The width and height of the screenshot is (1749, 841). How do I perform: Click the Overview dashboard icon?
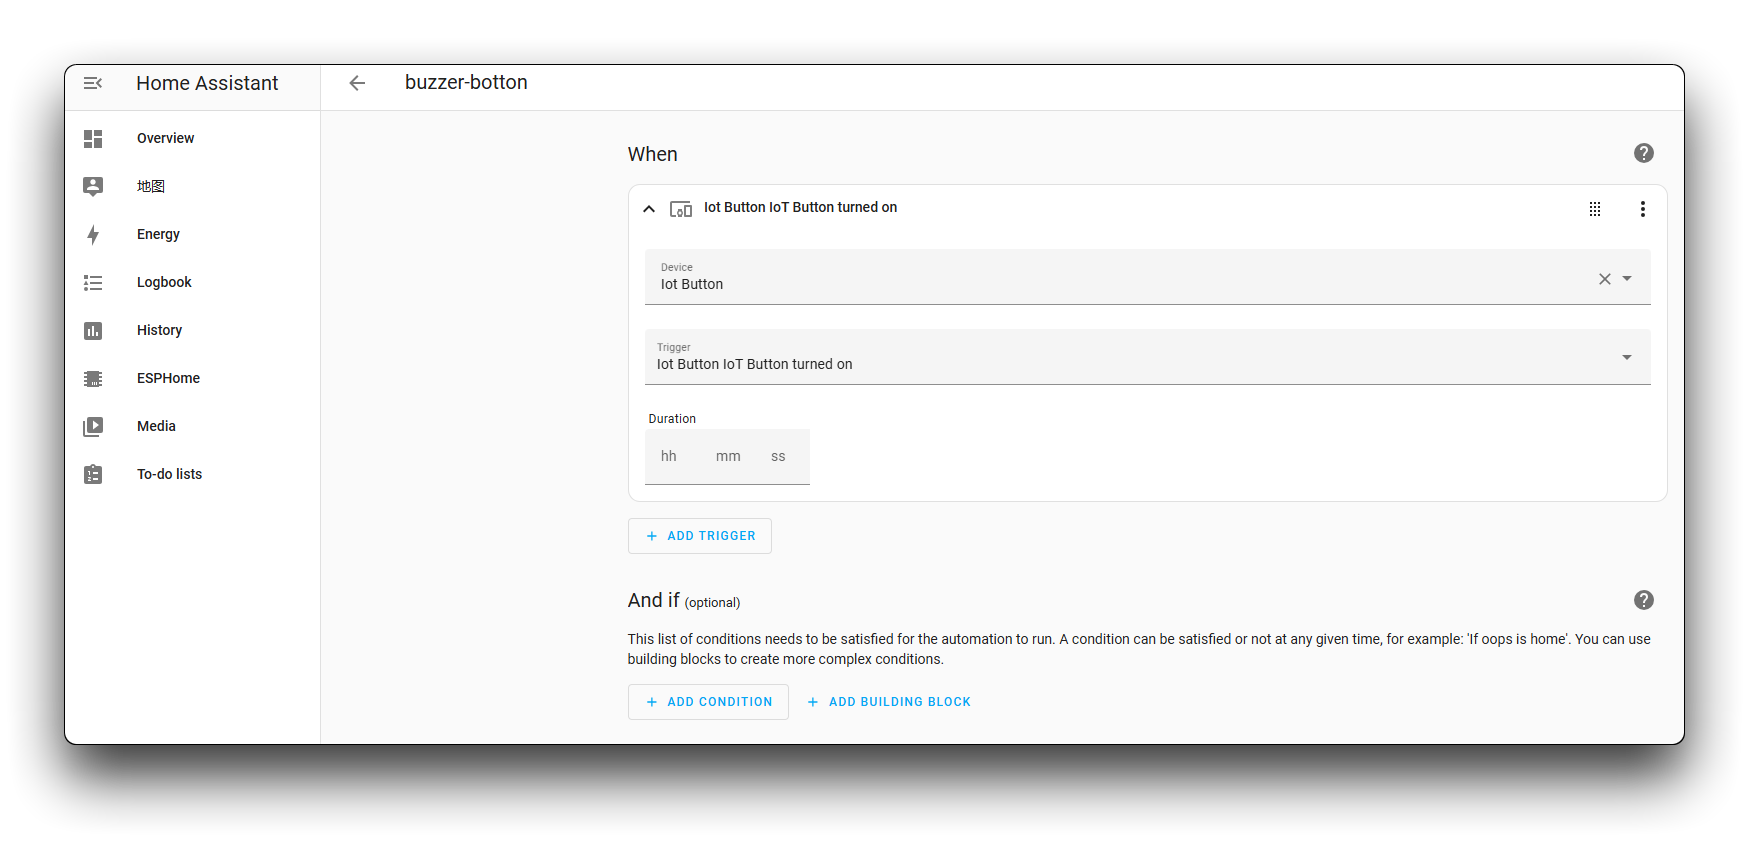tap(93, 139)
